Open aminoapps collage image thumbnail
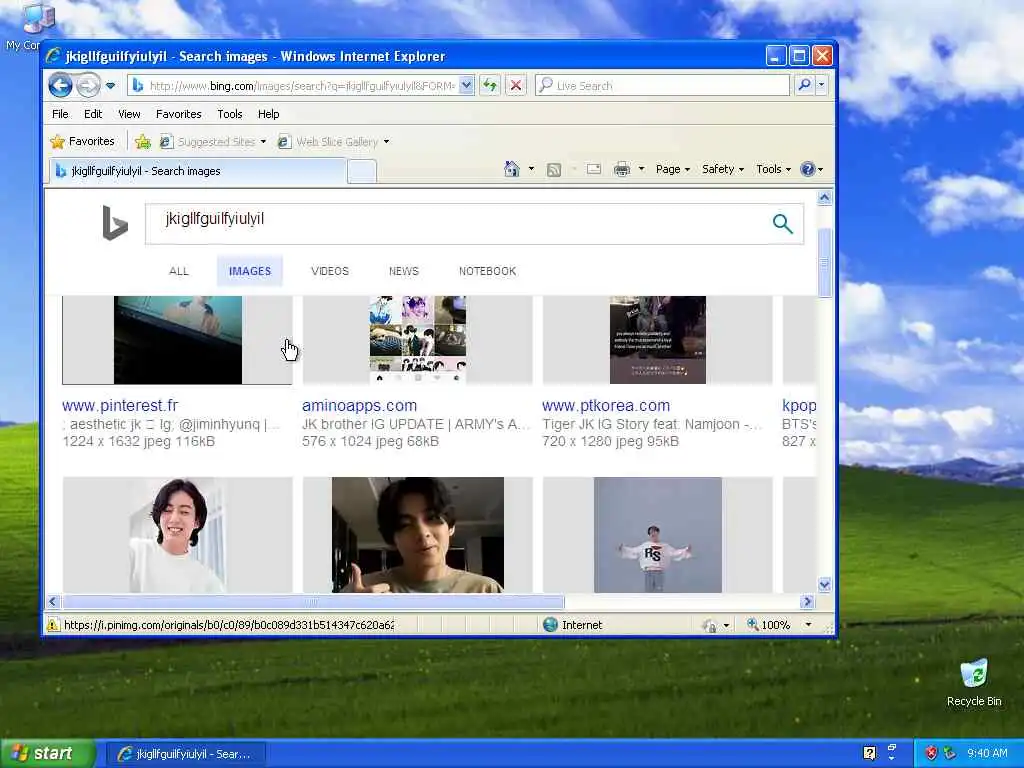Viewport: 1024px width, 768px height. 418,340
